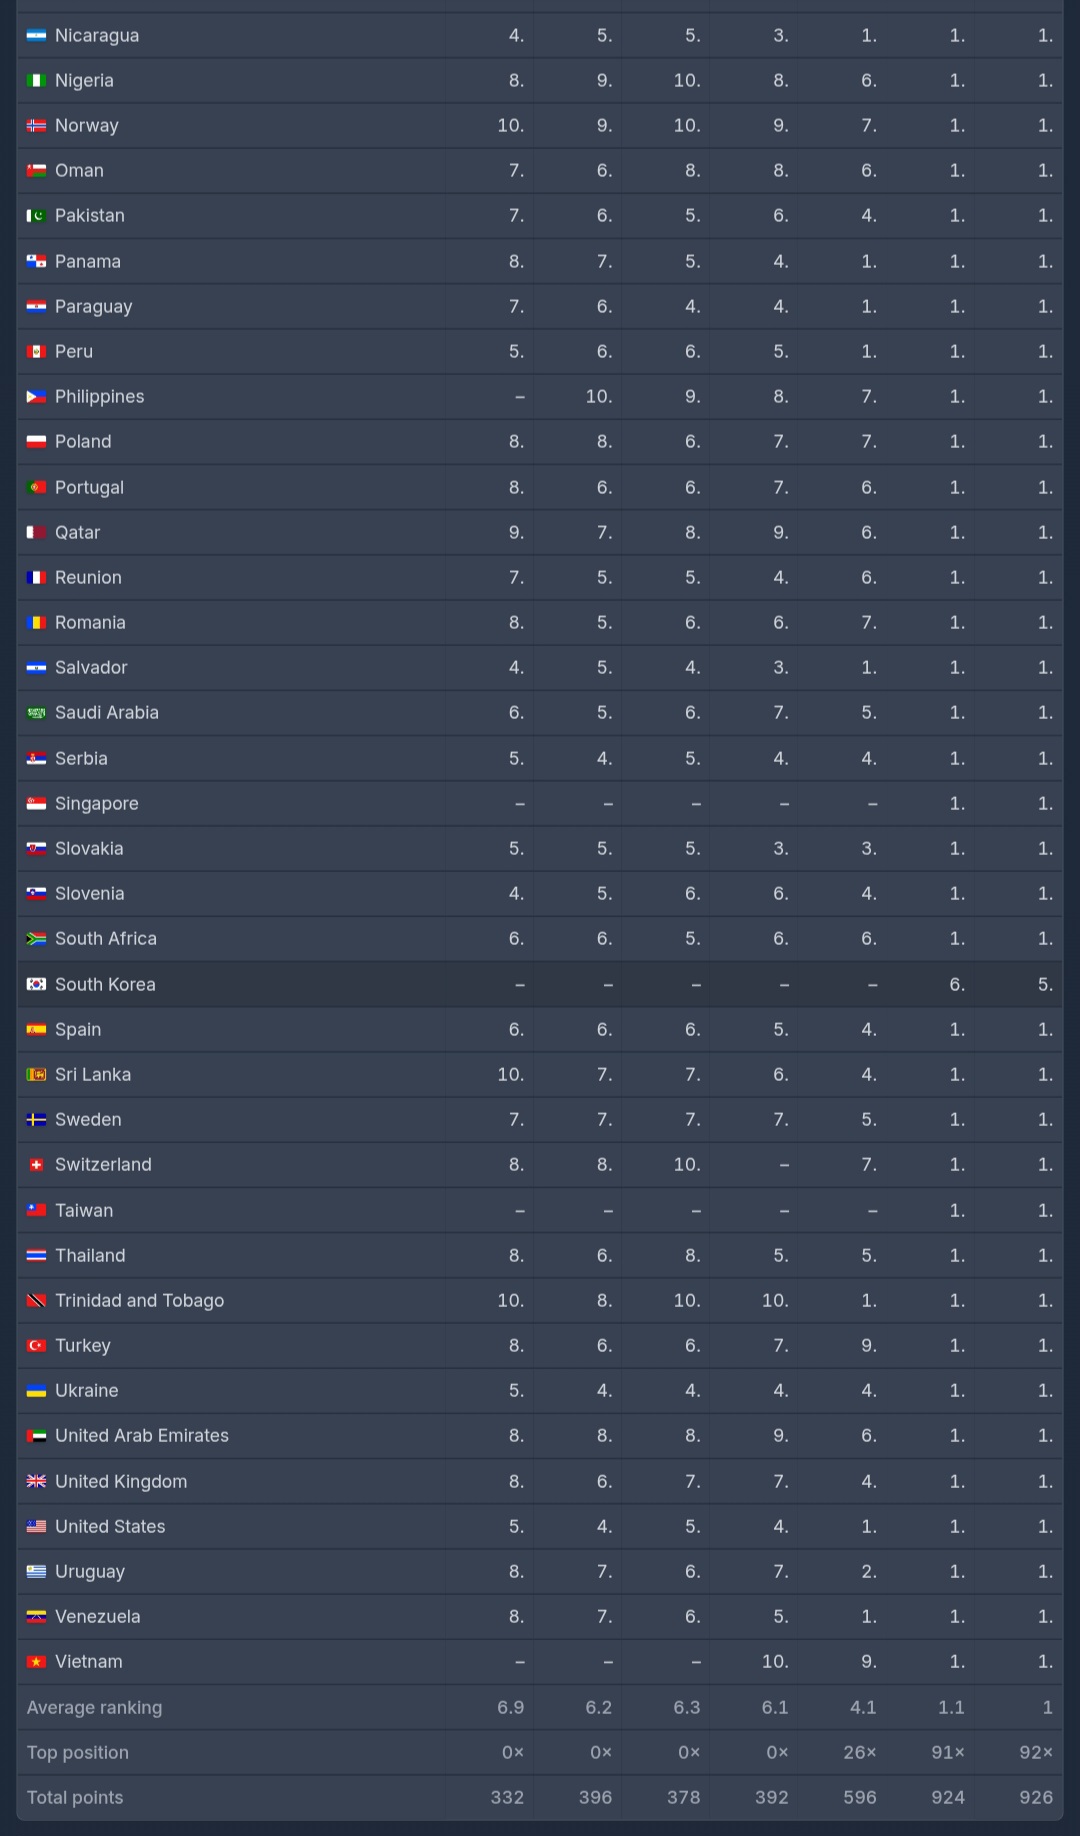Open the Turkey country link
The width and height of the screenshot is (1080, 1836).
[x=82, y=1346]
